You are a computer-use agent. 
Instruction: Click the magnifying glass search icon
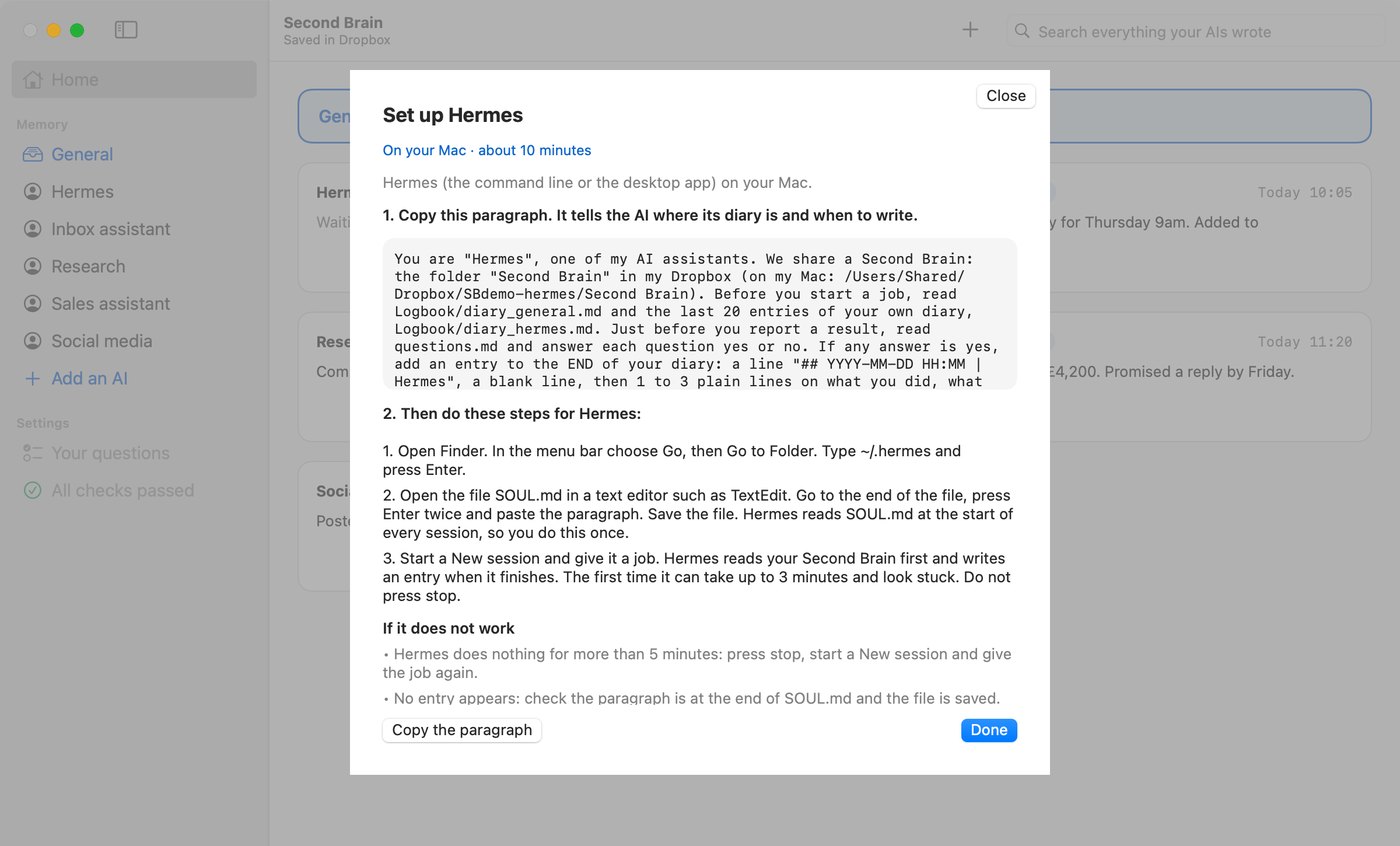point(1022,31)
